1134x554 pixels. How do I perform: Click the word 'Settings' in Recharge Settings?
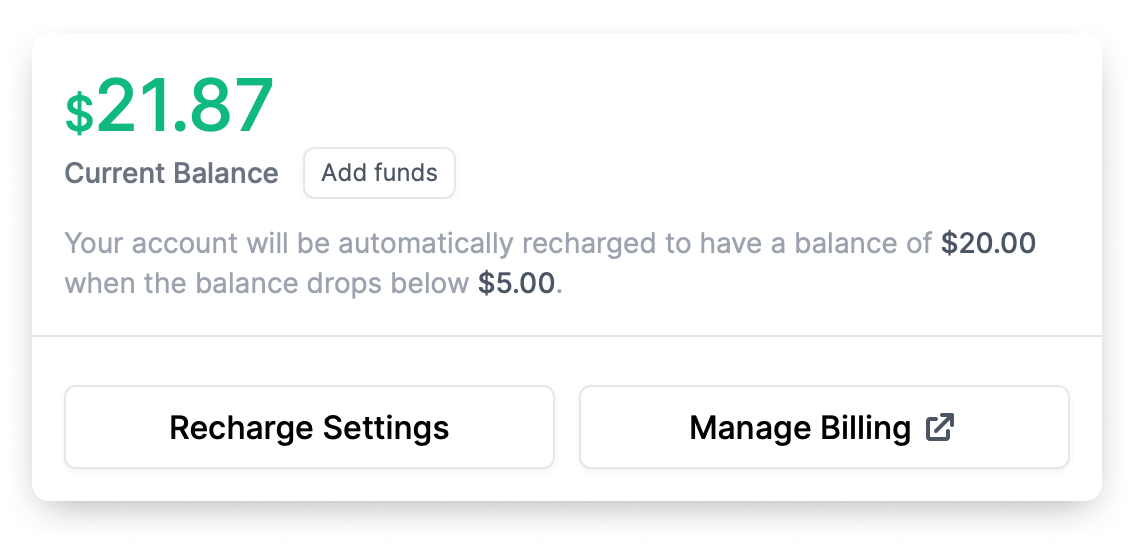pos(385,427)
